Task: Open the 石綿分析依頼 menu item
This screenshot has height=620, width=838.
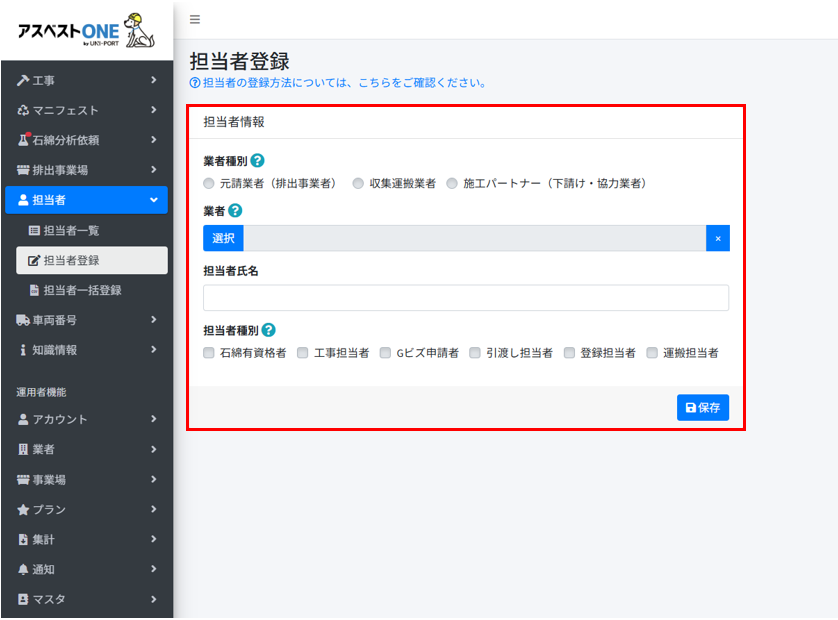Action: point(86,140)
